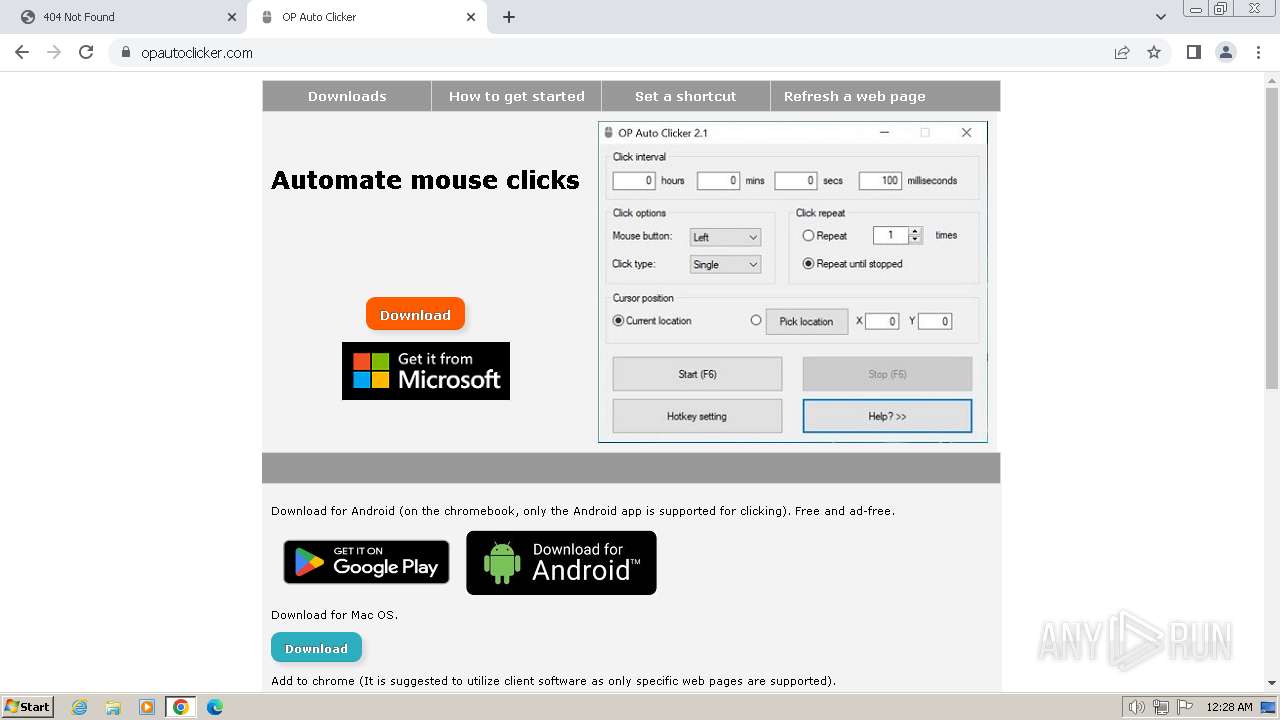Open a new tab with the plus icon
Image resolution: width=1280 pixels, height=720 pixels.
509,17
